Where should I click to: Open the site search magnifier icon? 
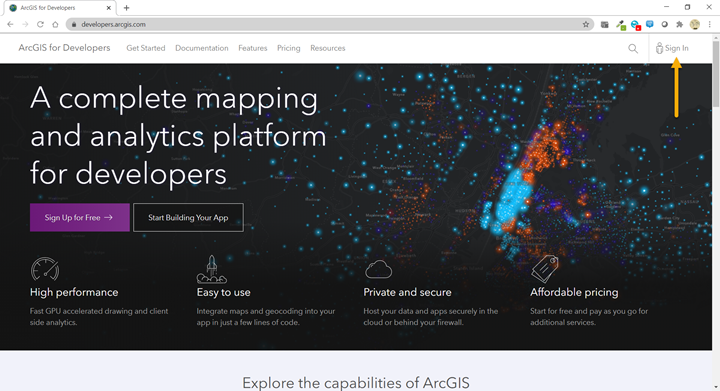coord(633,48)
